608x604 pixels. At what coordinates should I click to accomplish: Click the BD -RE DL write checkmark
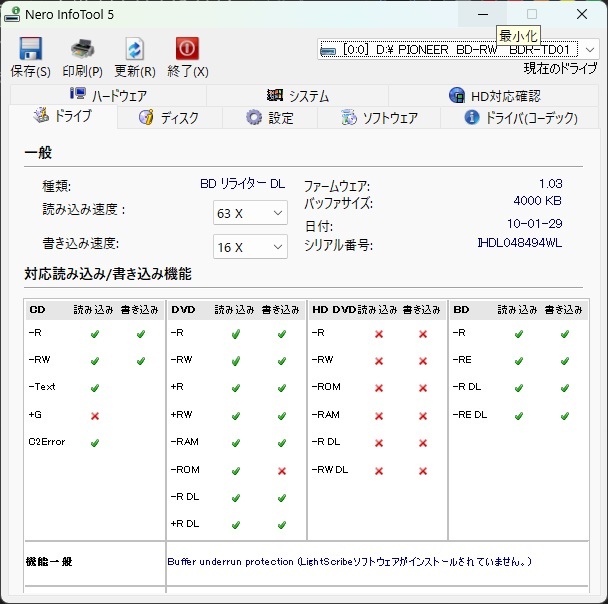coord(565,416)
